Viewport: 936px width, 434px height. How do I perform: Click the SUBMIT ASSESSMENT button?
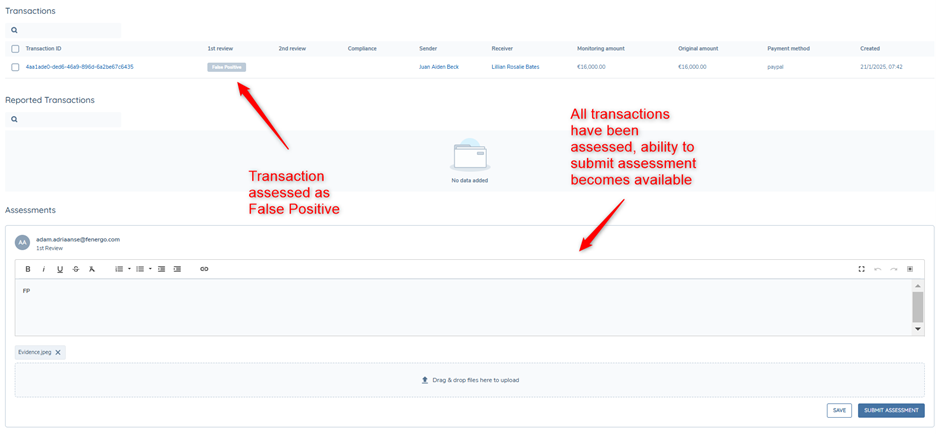(x=890, y=410)
